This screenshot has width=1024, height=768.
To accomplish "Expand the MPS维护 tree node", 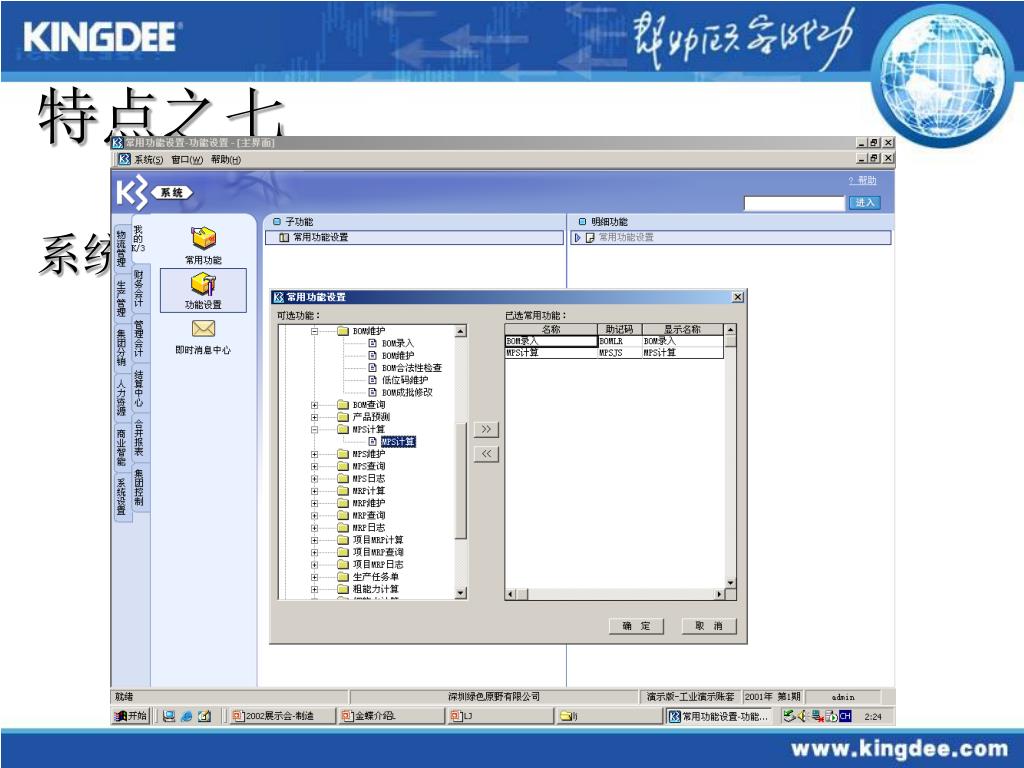I will [x=314, y=454].
